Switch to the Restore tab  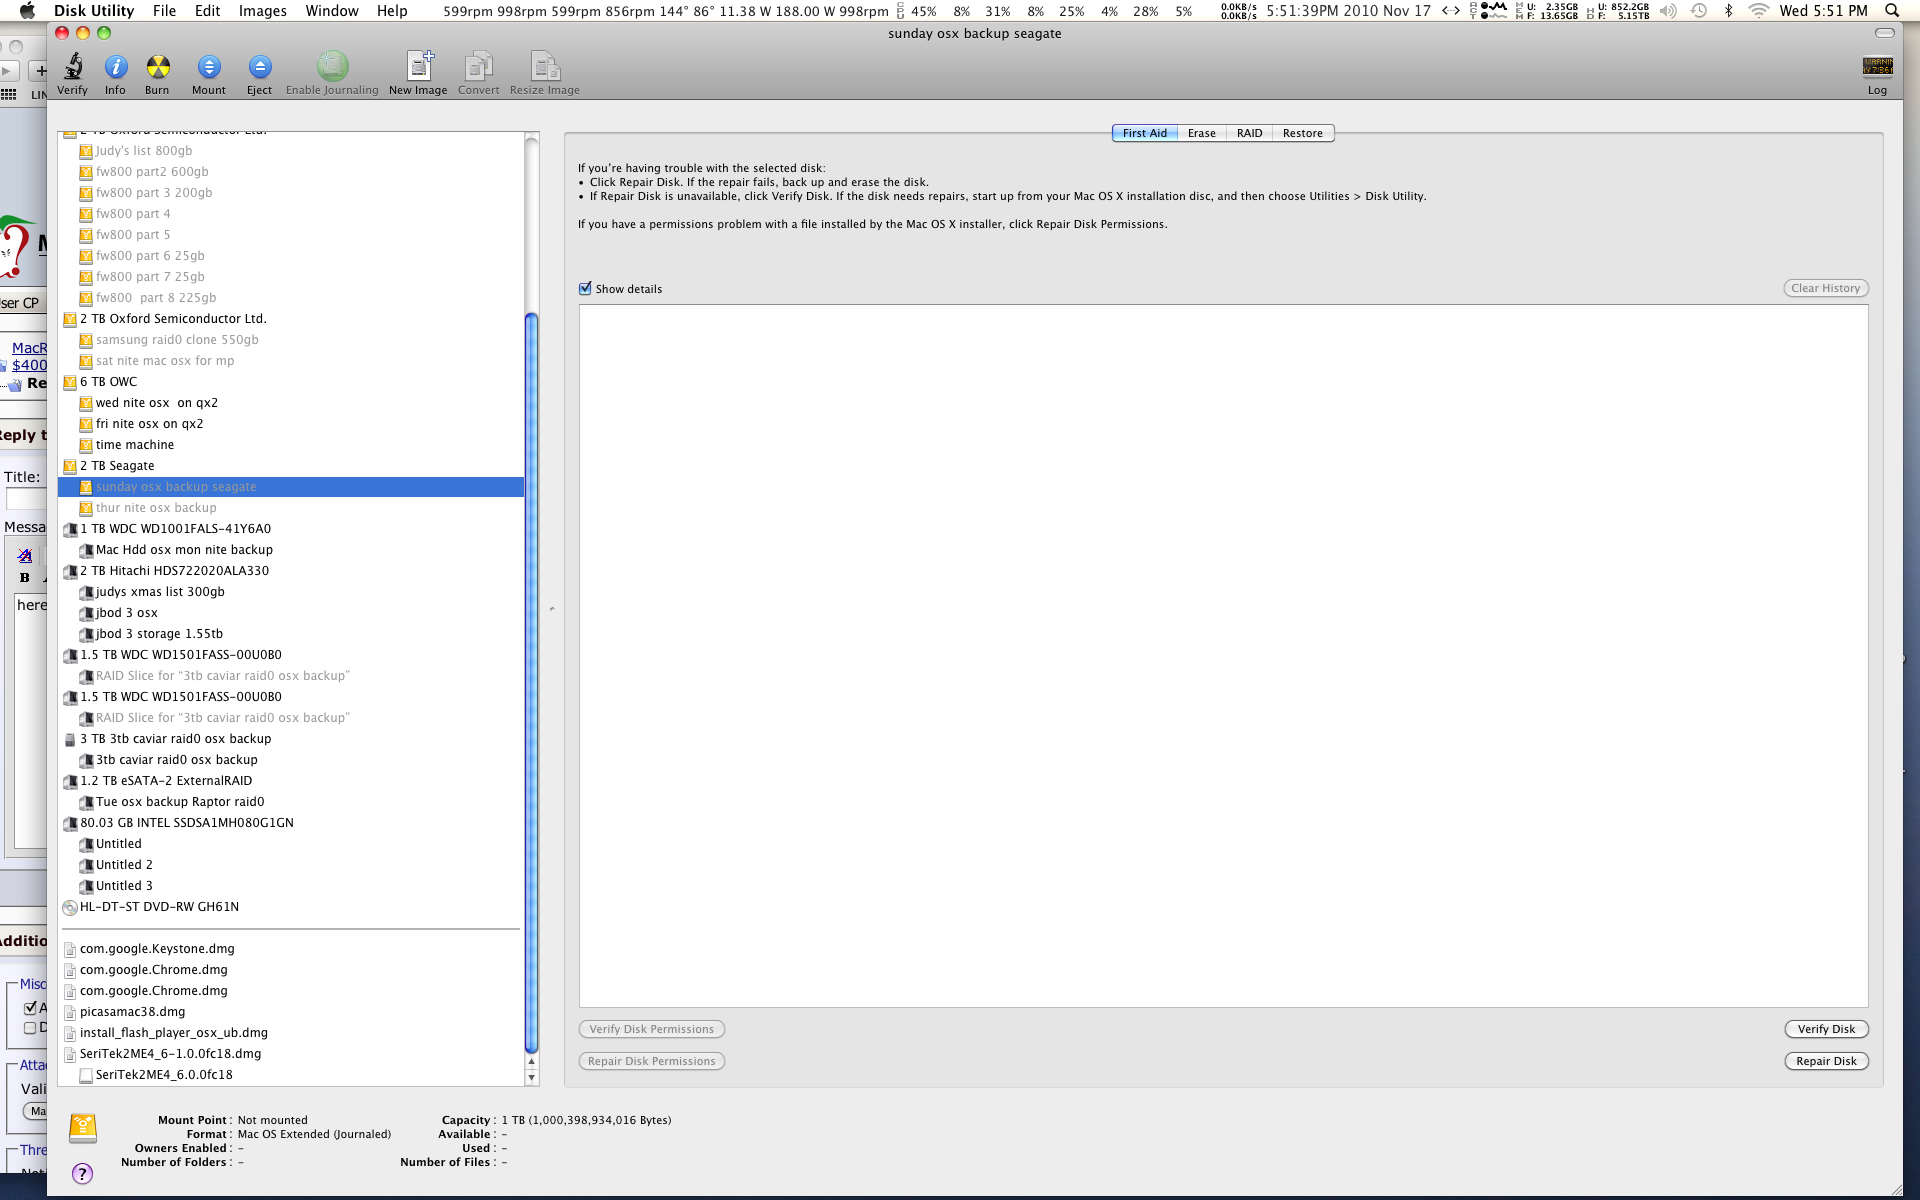(x=1302, y=133)
